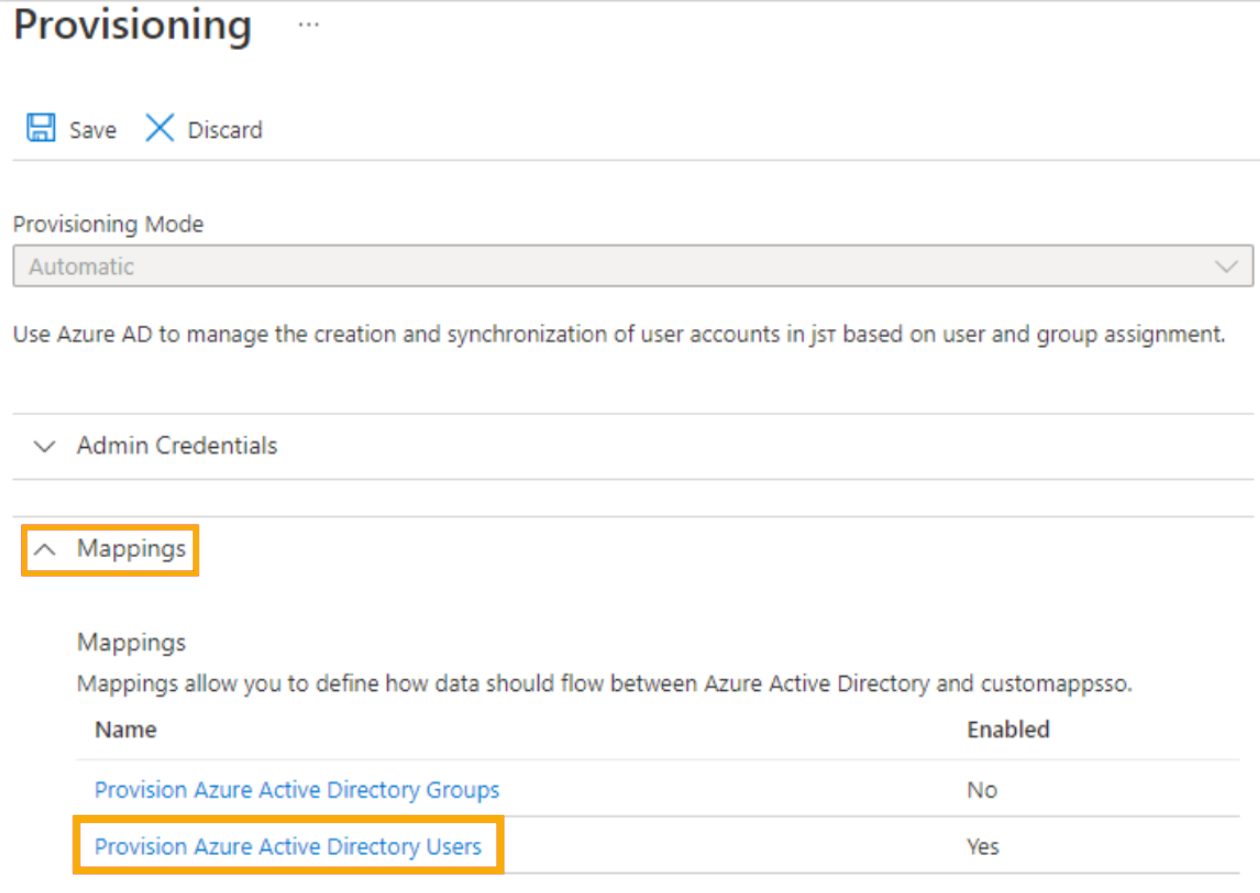Click the 'No' enabled value for Groups
1260x893 pixels.
tap(981, 790)
